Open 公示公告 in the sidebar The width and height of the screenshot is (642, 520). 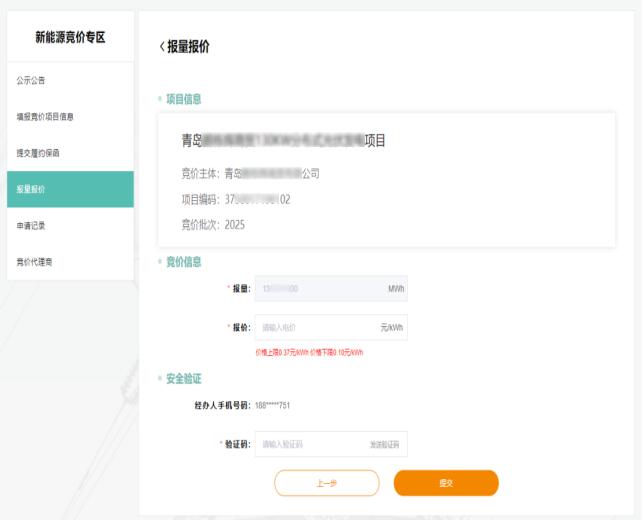click(x=31, y=80)
